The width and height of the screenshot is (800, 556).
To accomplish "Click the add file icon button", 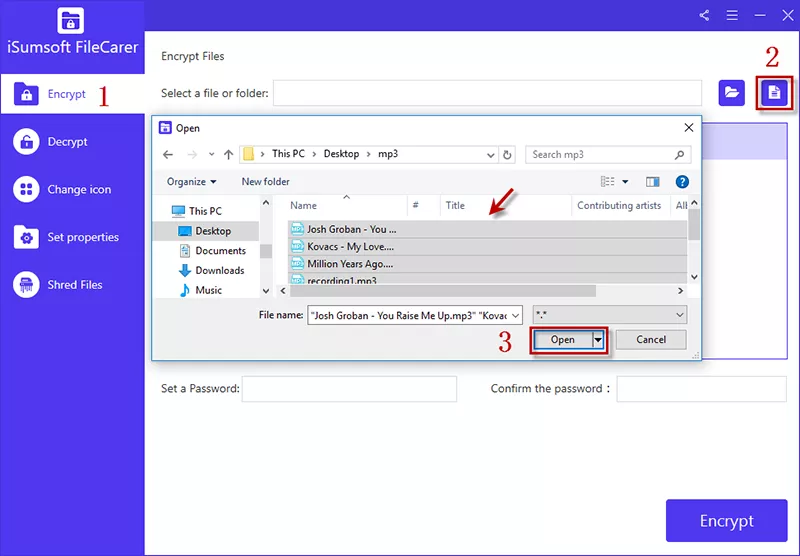I will coord(775,93).
